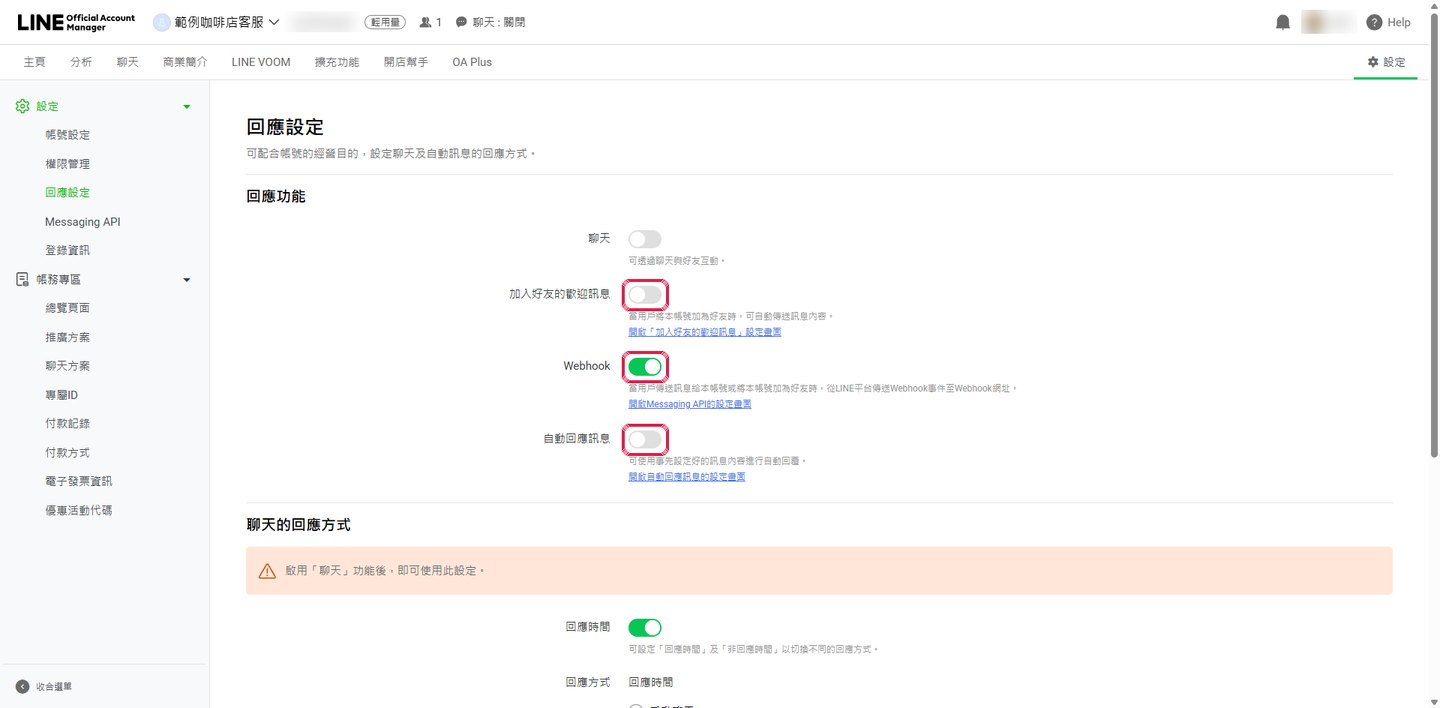This screenshot has height=708, width=1440.
Task: Open the 開店幫手 tab
Action: click(406, 62)
